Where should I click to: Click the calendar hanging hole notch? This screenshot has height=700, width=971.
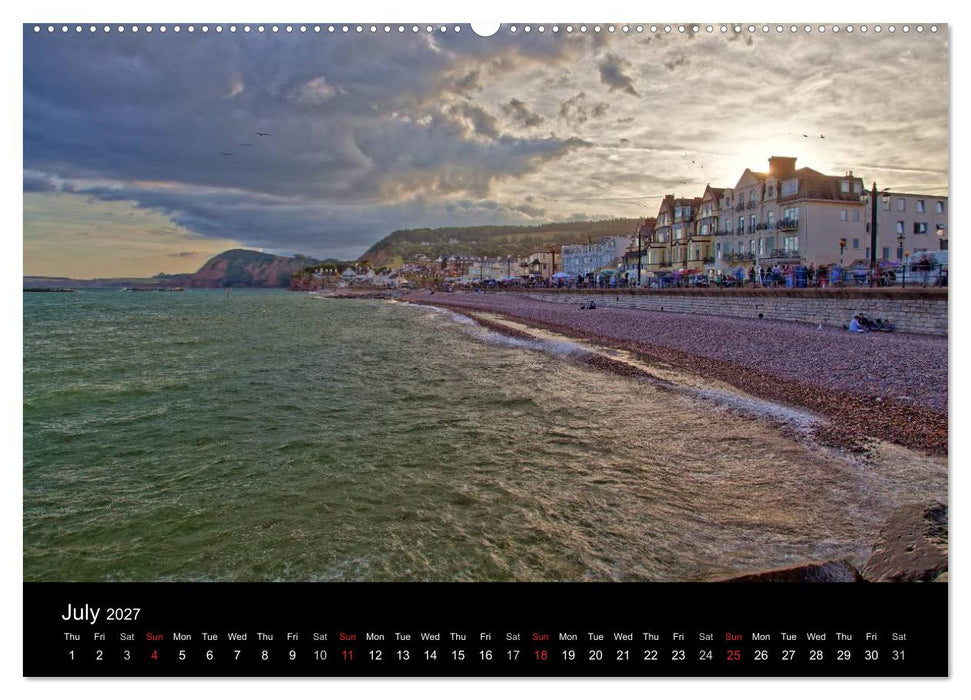[486, 28]
